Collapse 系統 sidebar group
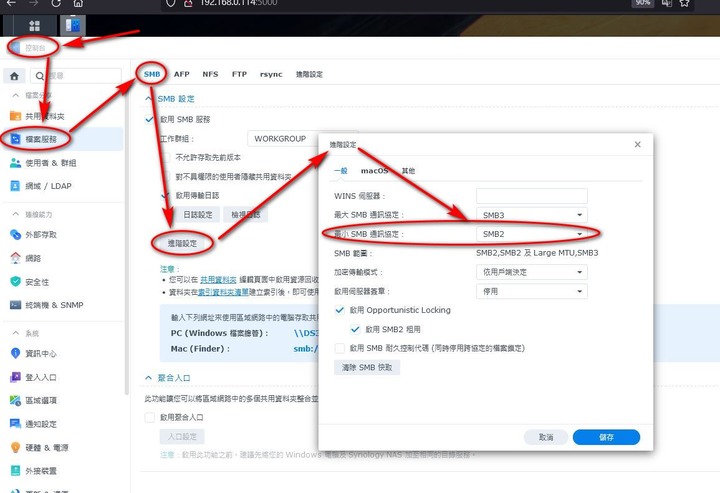The height and width of the screenshot is (493, 720). (x=16, y=333)
